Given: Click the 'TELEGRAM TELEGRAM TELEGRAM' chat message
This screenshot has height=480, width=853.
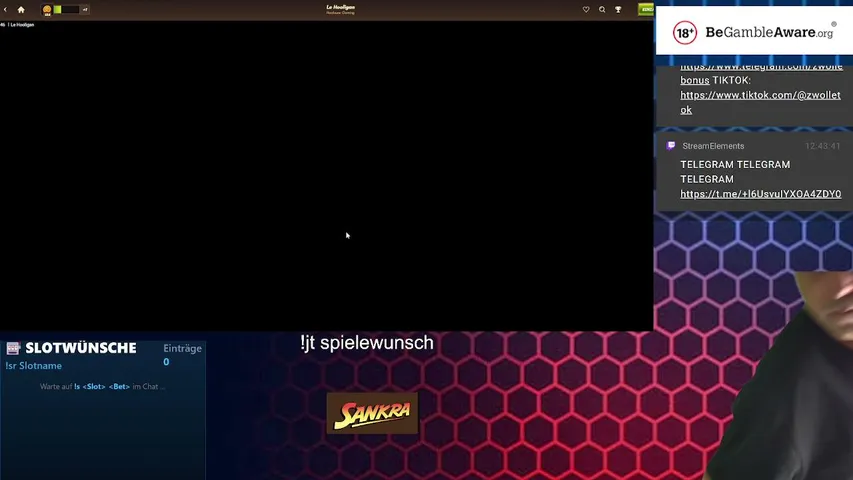Looking at the screenshot, I should (735, 171).
